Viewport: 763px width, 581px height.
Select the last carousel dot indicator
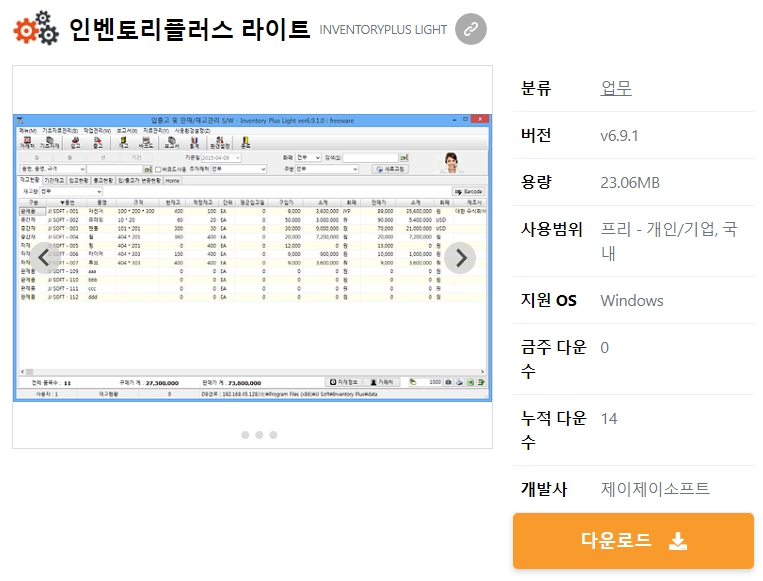click(x=273, y=435)
